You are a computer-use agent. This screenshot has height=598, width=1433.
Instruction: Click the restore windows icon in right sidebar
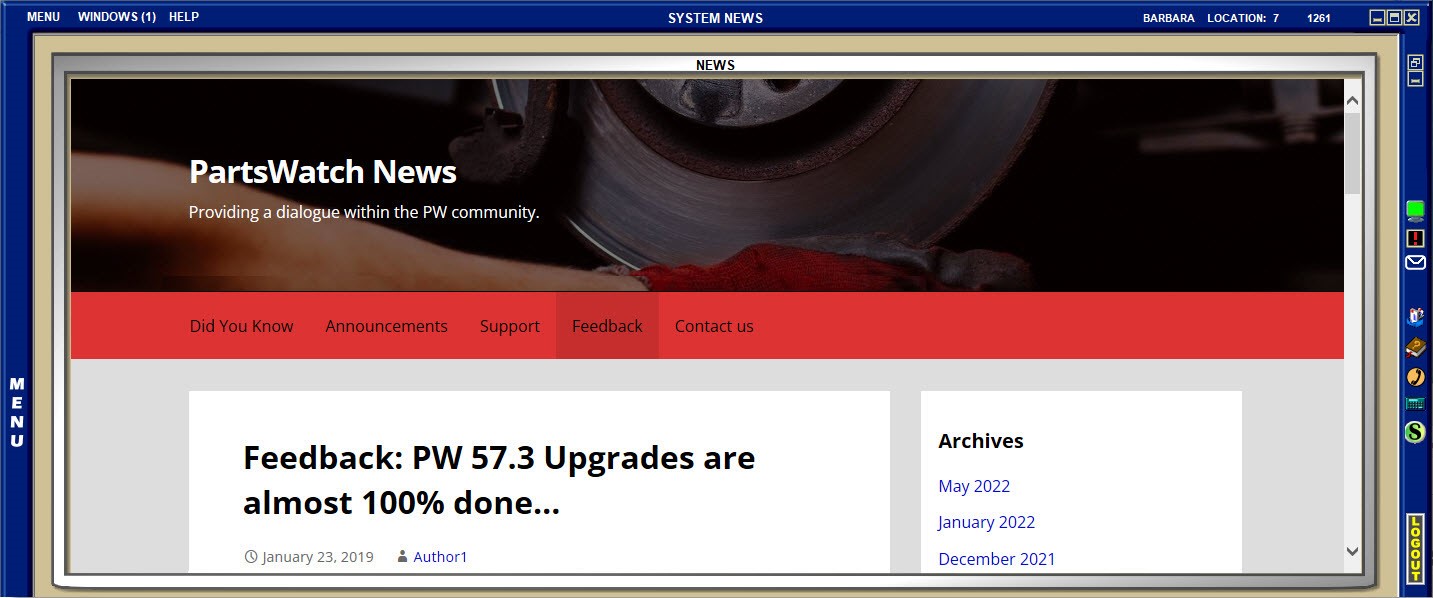[x=1415, y=62]
